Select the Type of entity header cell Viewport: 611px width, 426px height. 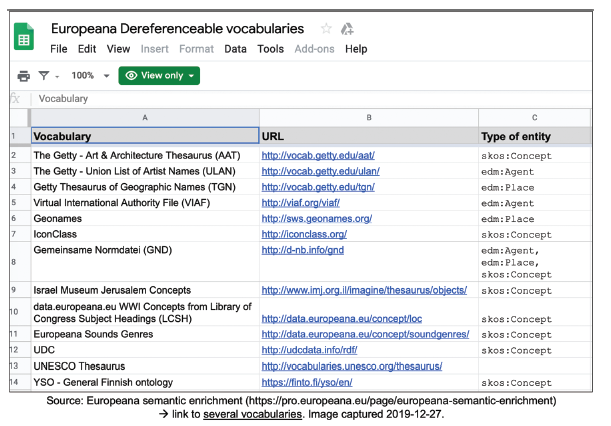pos(534,136)
